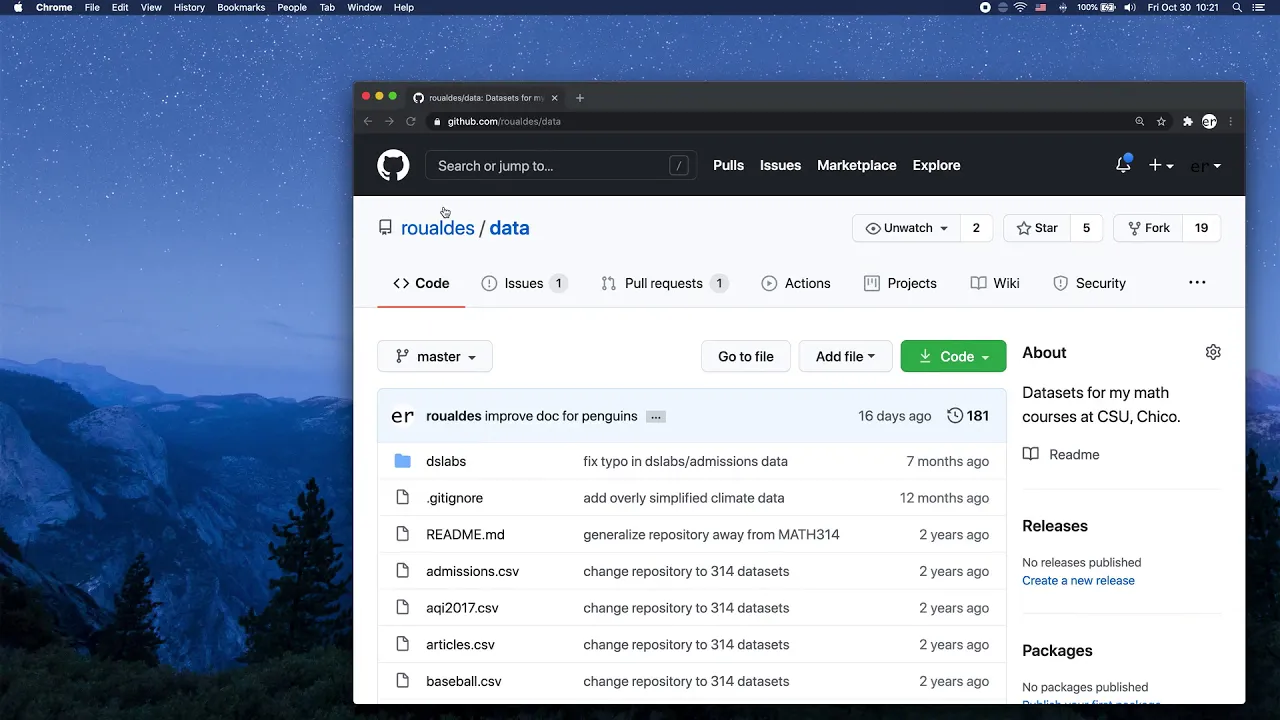The image size is (1280, 720).
Task: Open the green Code dropdown
Action: pyautogui.click(x=953, y=356)
